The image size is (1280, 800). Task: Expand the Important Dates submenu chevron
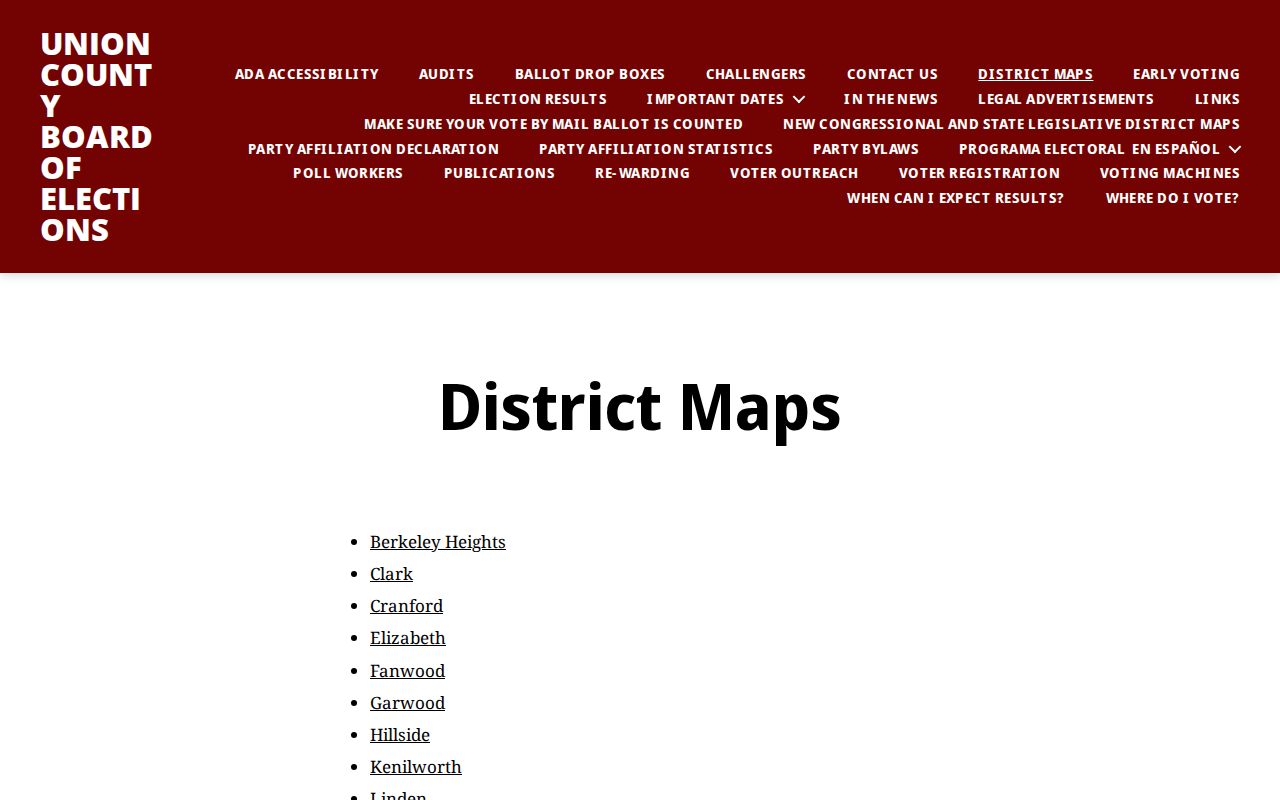click(798, 99)
